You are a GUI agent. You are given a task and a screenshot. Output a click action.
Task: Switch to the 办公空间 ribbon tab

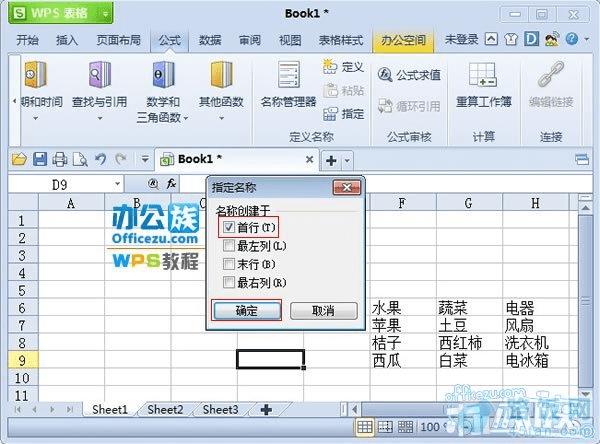(403, 41)
